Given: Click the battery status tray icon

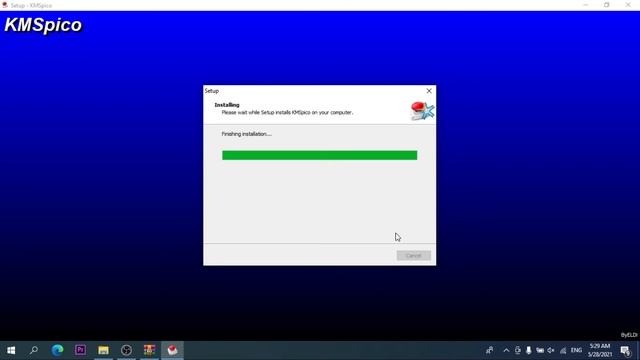Looking at the screenshot, I should (540, 350).
